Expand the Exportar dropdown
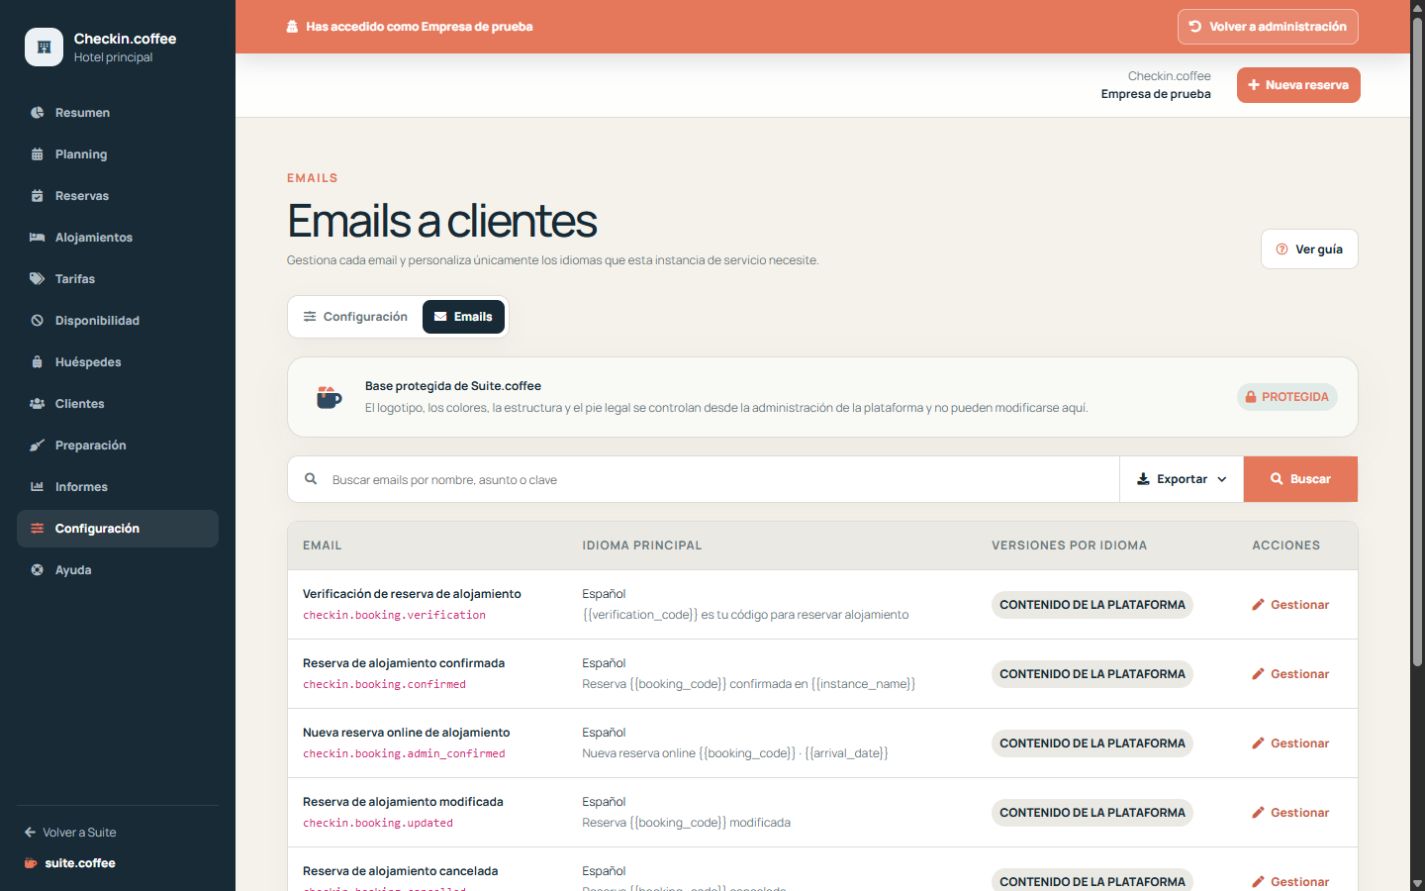The width and height of the screenshot is (1425, 891). click(x=1181, y=480)
